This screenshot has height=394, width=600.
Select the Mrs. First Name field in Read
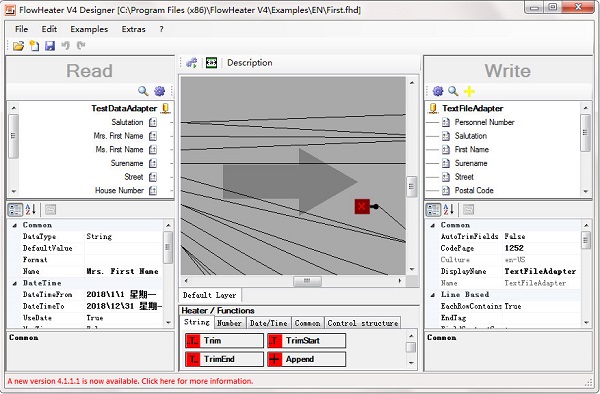118,136
